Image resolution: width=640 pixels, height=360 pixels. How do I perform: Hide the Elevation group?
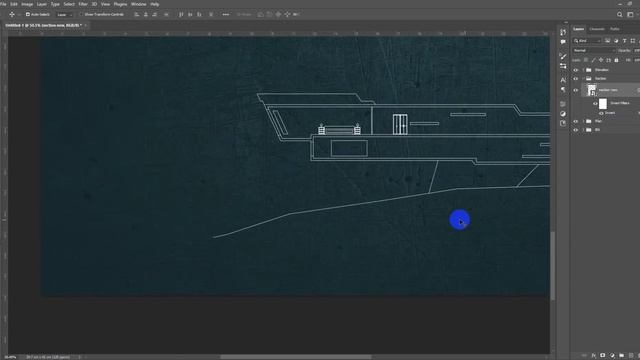pos(576,70)
